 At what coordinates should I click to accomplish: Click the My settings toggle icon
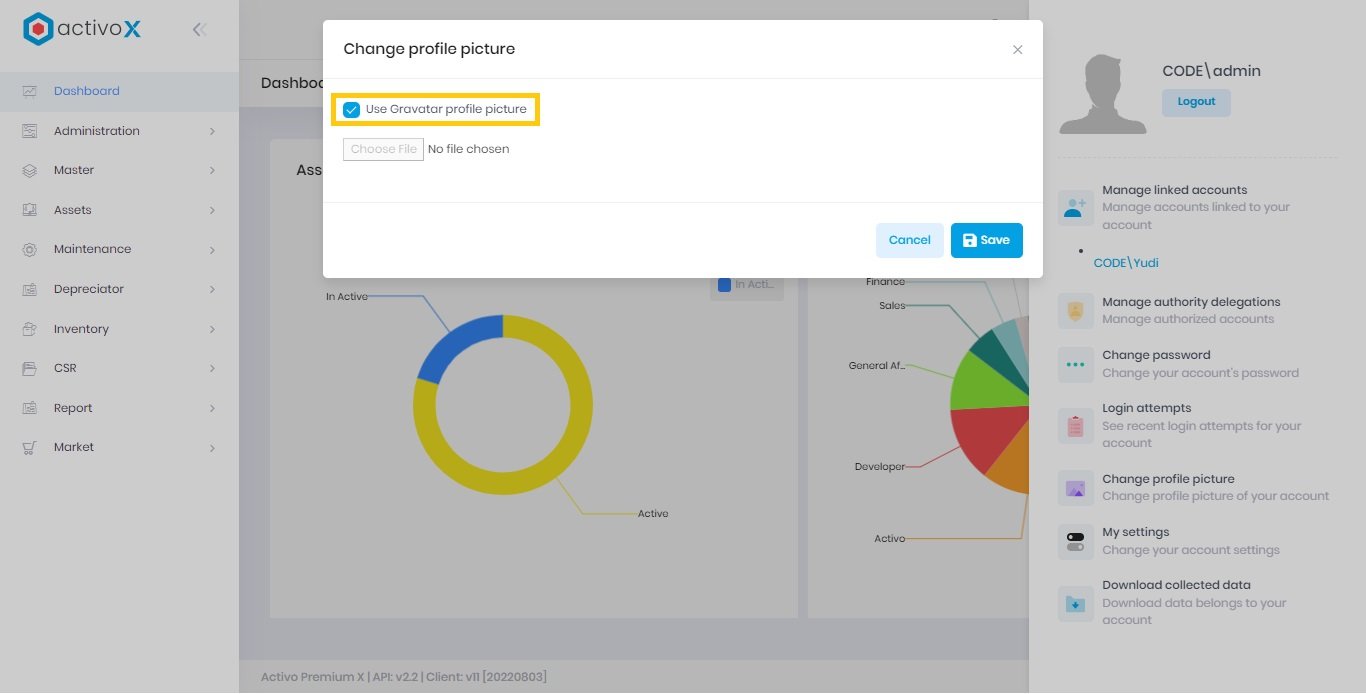click(1075, 541)
